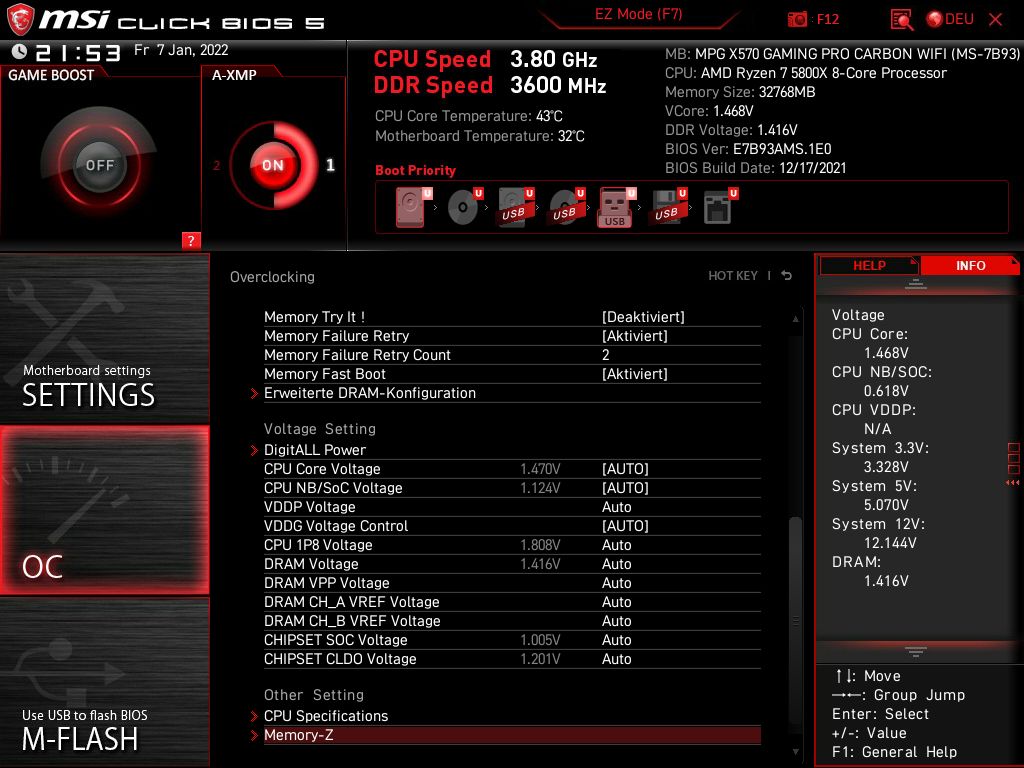Select the USB CD-ROM boot device icon

pos(567,207)
